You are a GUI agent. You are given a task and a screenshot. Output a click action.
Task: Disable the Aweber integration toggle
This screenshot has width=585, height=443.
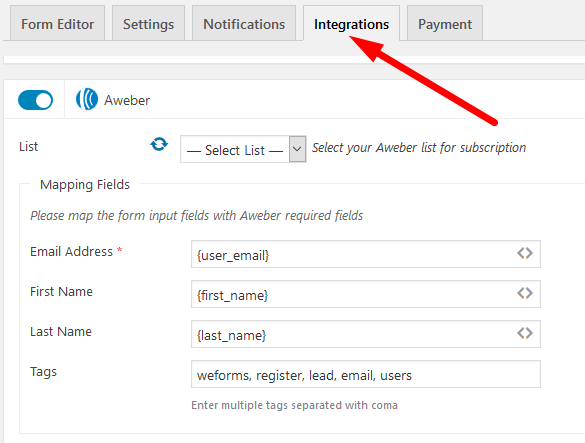(x=35, y=100)
